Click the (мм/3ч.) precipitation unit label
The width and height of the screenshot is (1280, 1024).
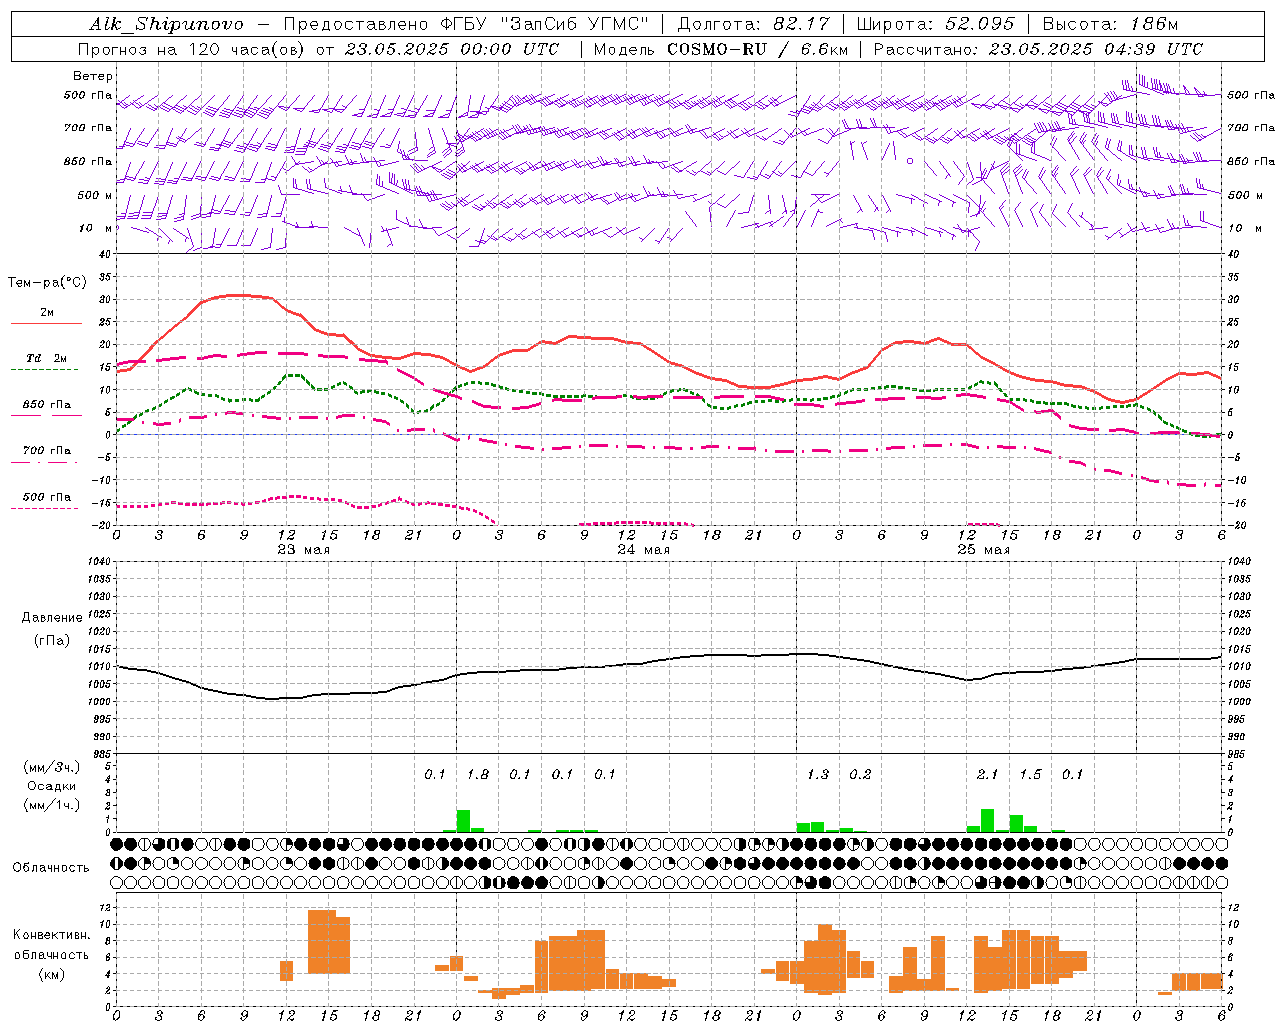pos(51,767)
